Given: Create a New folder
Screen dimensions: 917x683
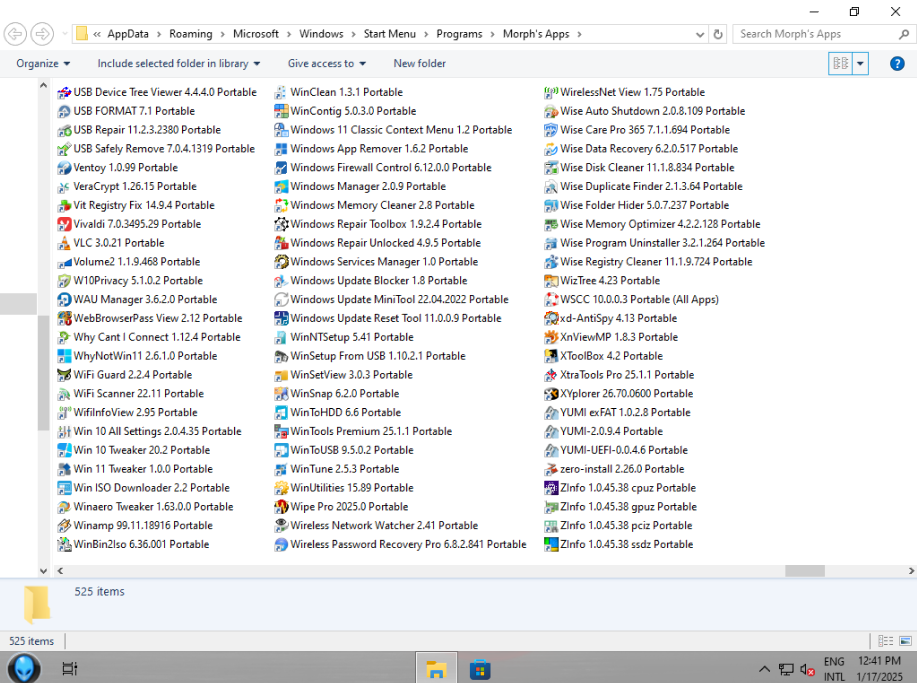Looking at the screenshot, I should coord(419,64).
